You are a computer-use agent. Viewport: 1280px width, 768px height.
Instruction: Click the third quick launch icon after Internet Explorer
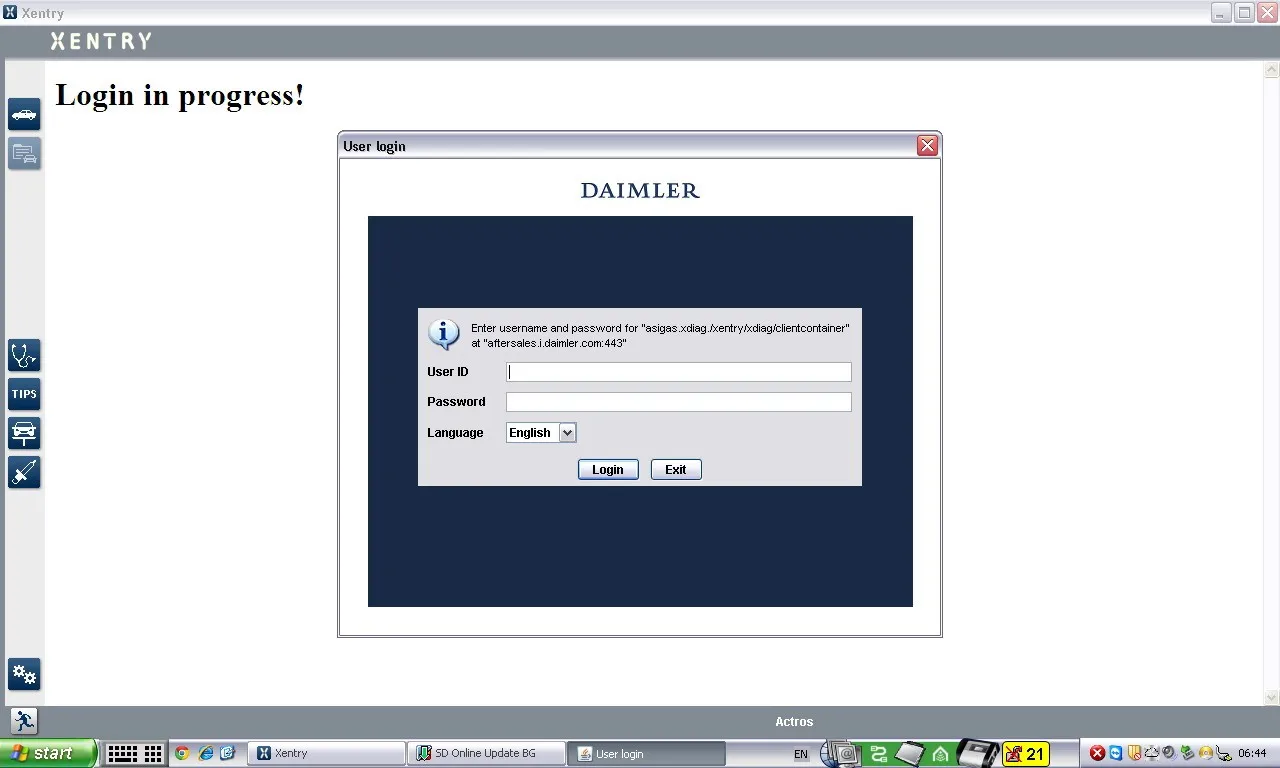pyautogui.click(x=227, y=753)
